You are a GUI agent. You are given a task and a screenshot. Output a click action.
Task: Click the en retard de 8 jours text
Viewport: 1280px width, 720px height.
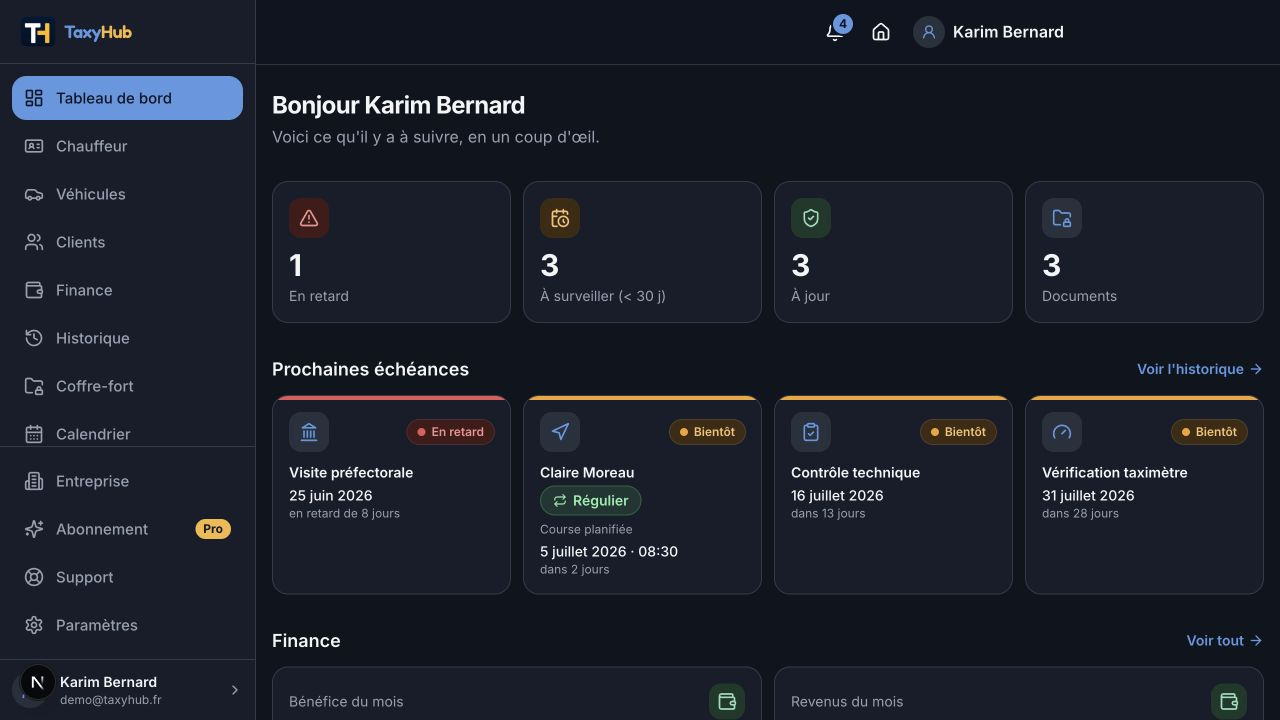pos(344,513)
